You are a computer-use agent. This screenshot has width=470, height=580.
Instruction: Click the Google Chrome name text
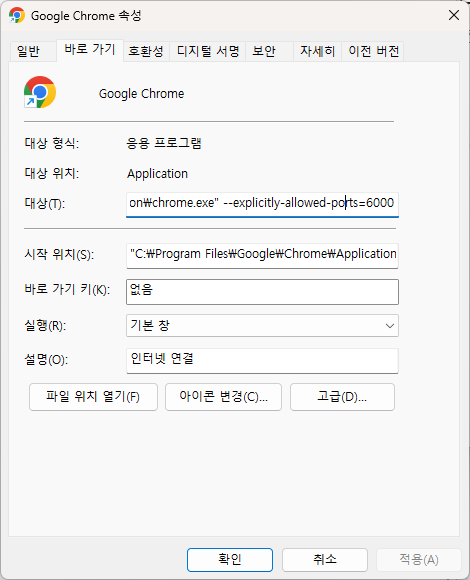141,94
